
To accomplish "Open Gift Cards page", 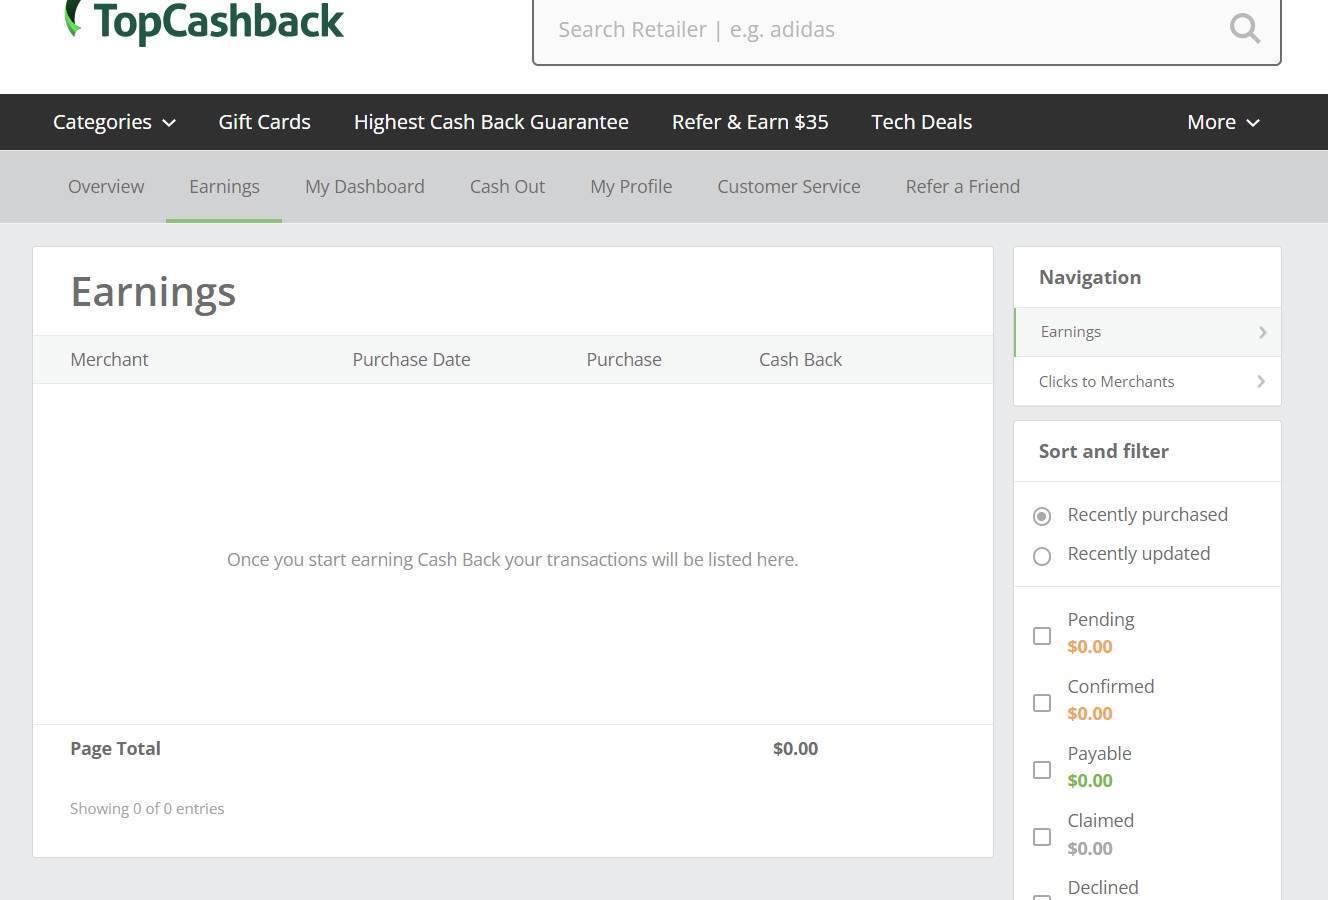I will (264, 122).
